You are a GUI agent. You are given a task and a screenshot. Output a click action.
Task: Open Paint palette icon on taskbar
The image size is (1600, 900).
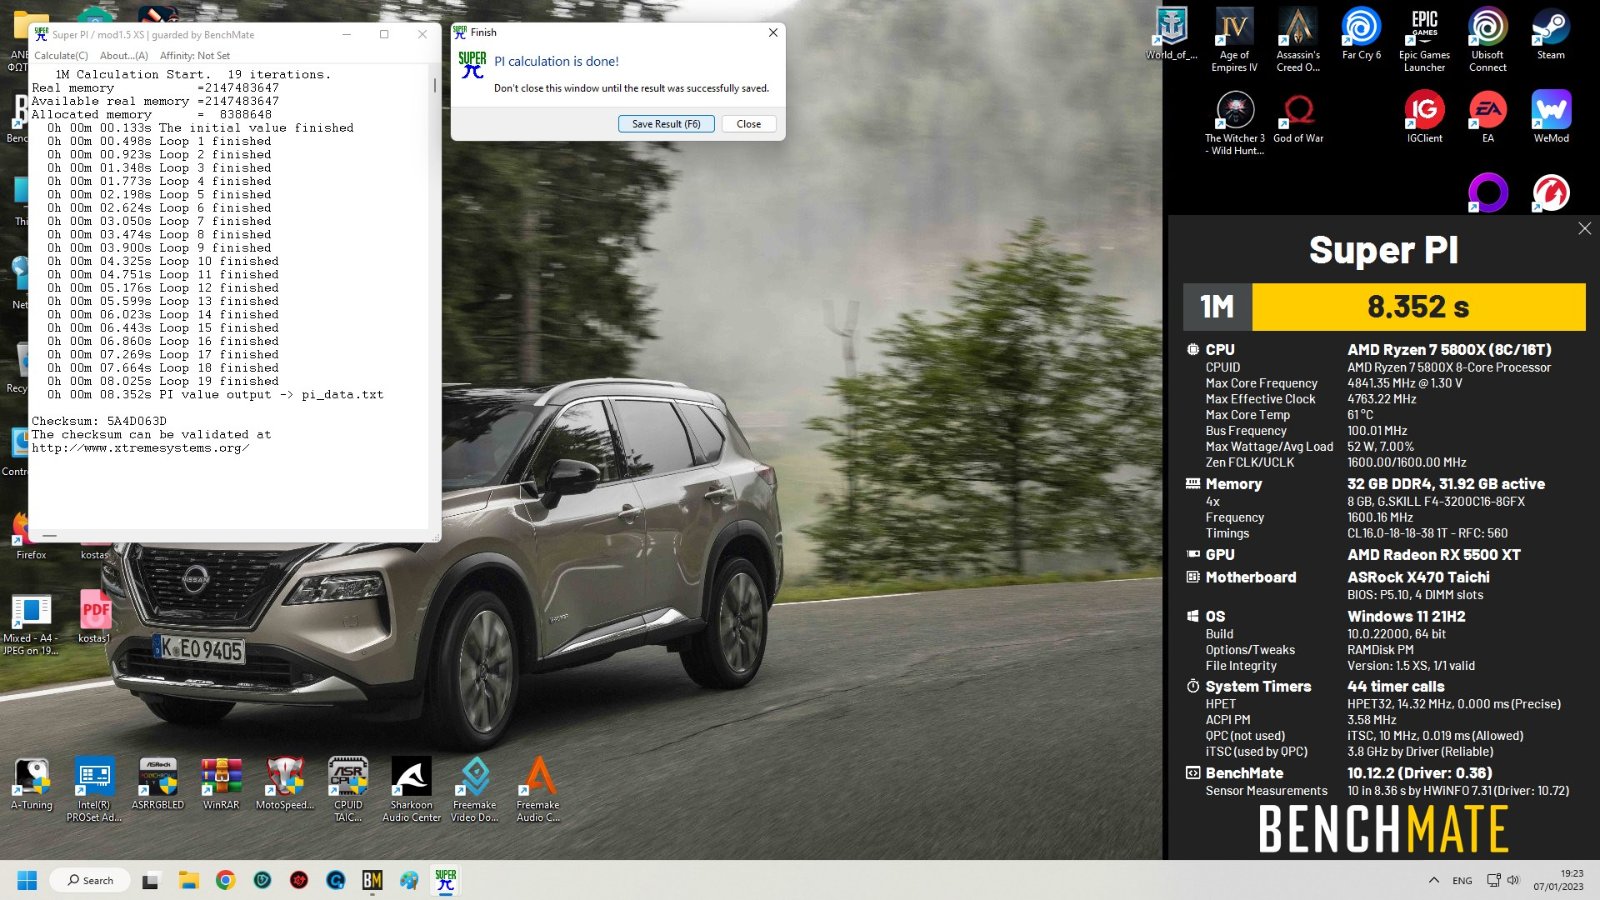pos(409,880)
